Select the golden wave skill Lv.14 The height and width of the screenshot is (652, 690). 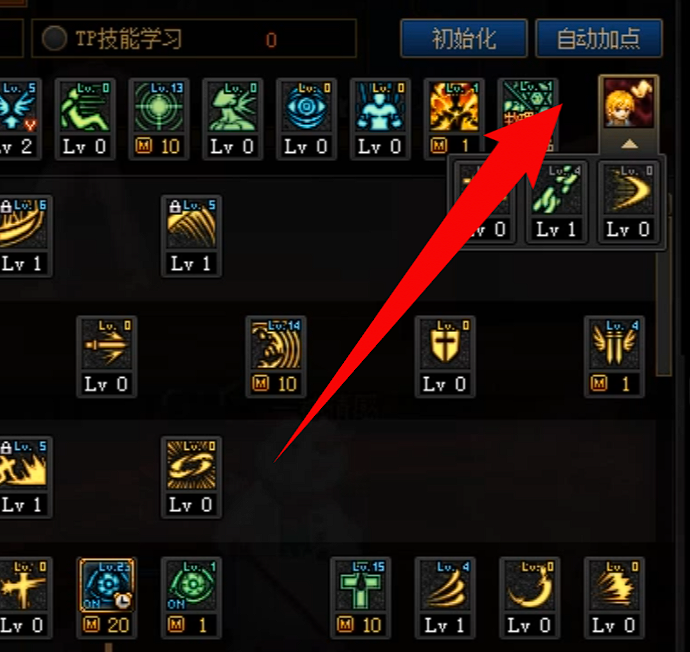coord(276,344)
